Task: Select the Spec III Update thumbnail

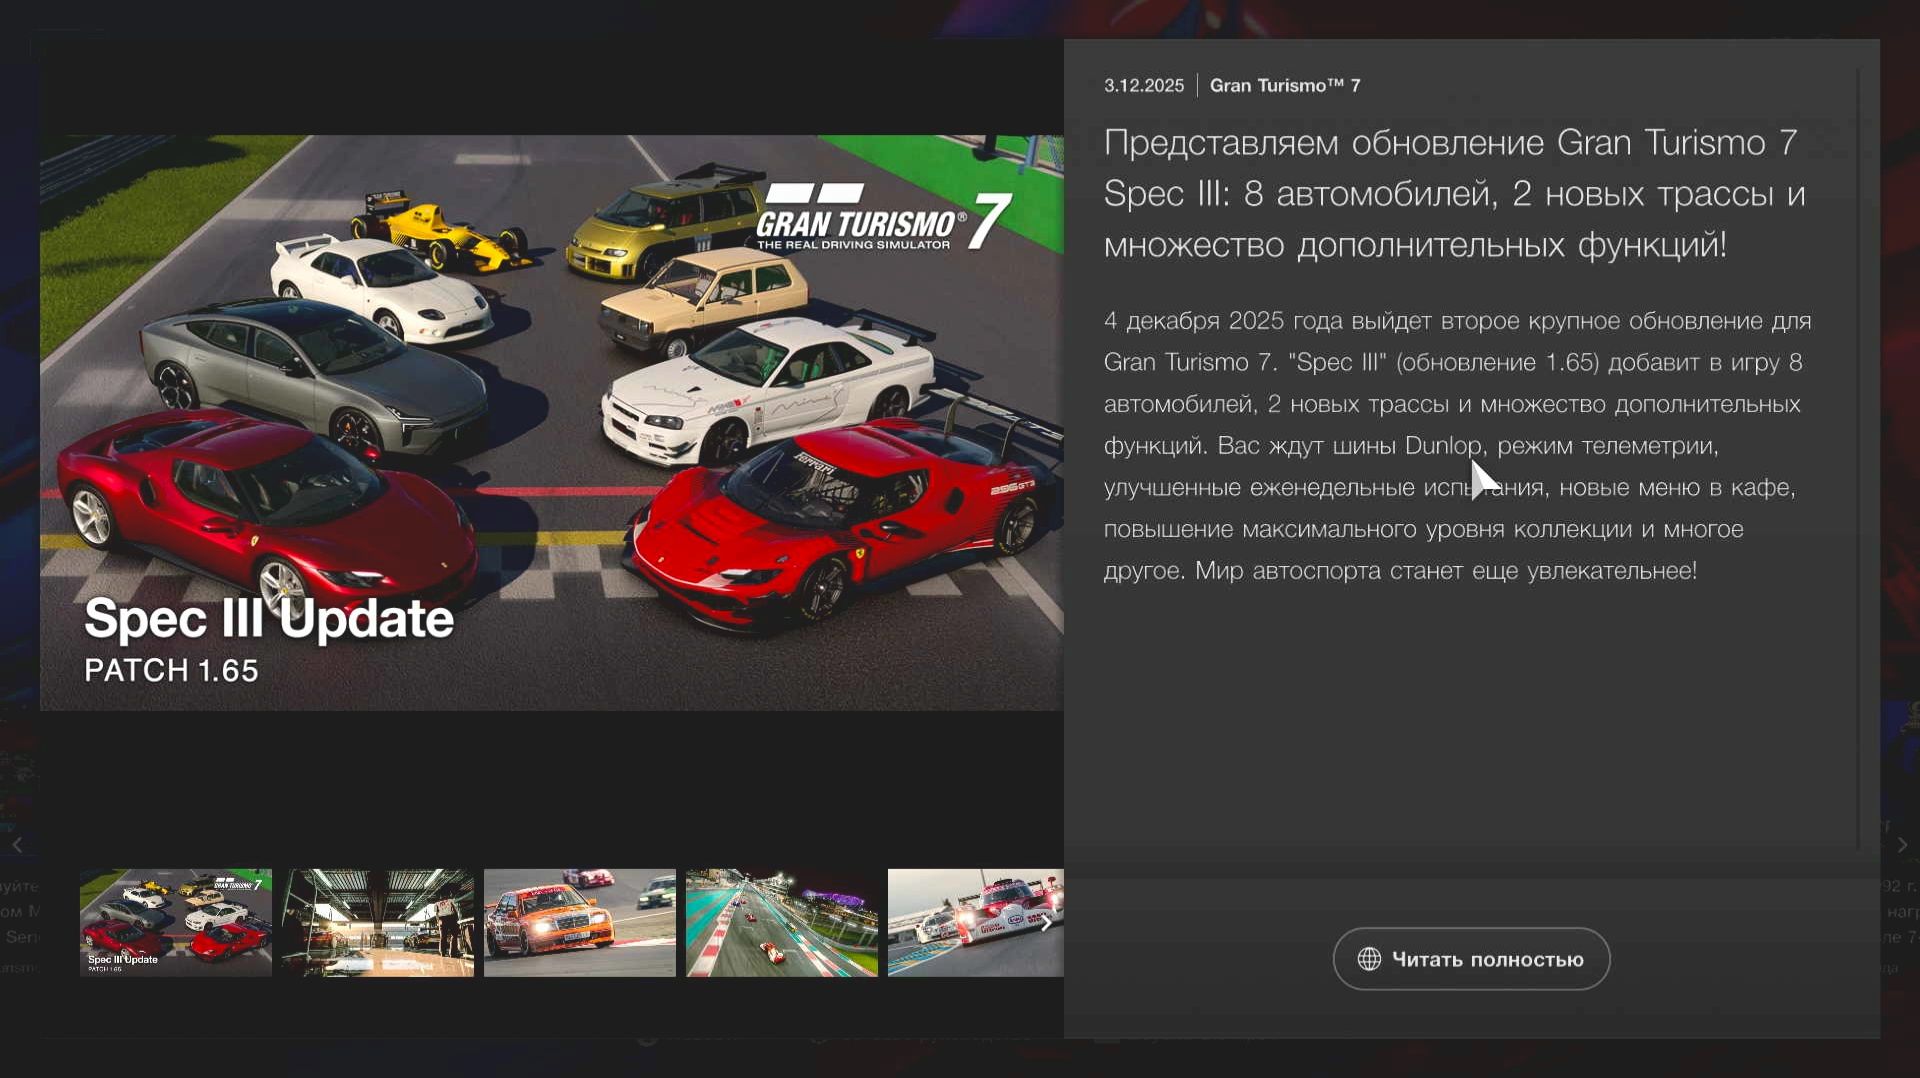Action: pos(176,922)
